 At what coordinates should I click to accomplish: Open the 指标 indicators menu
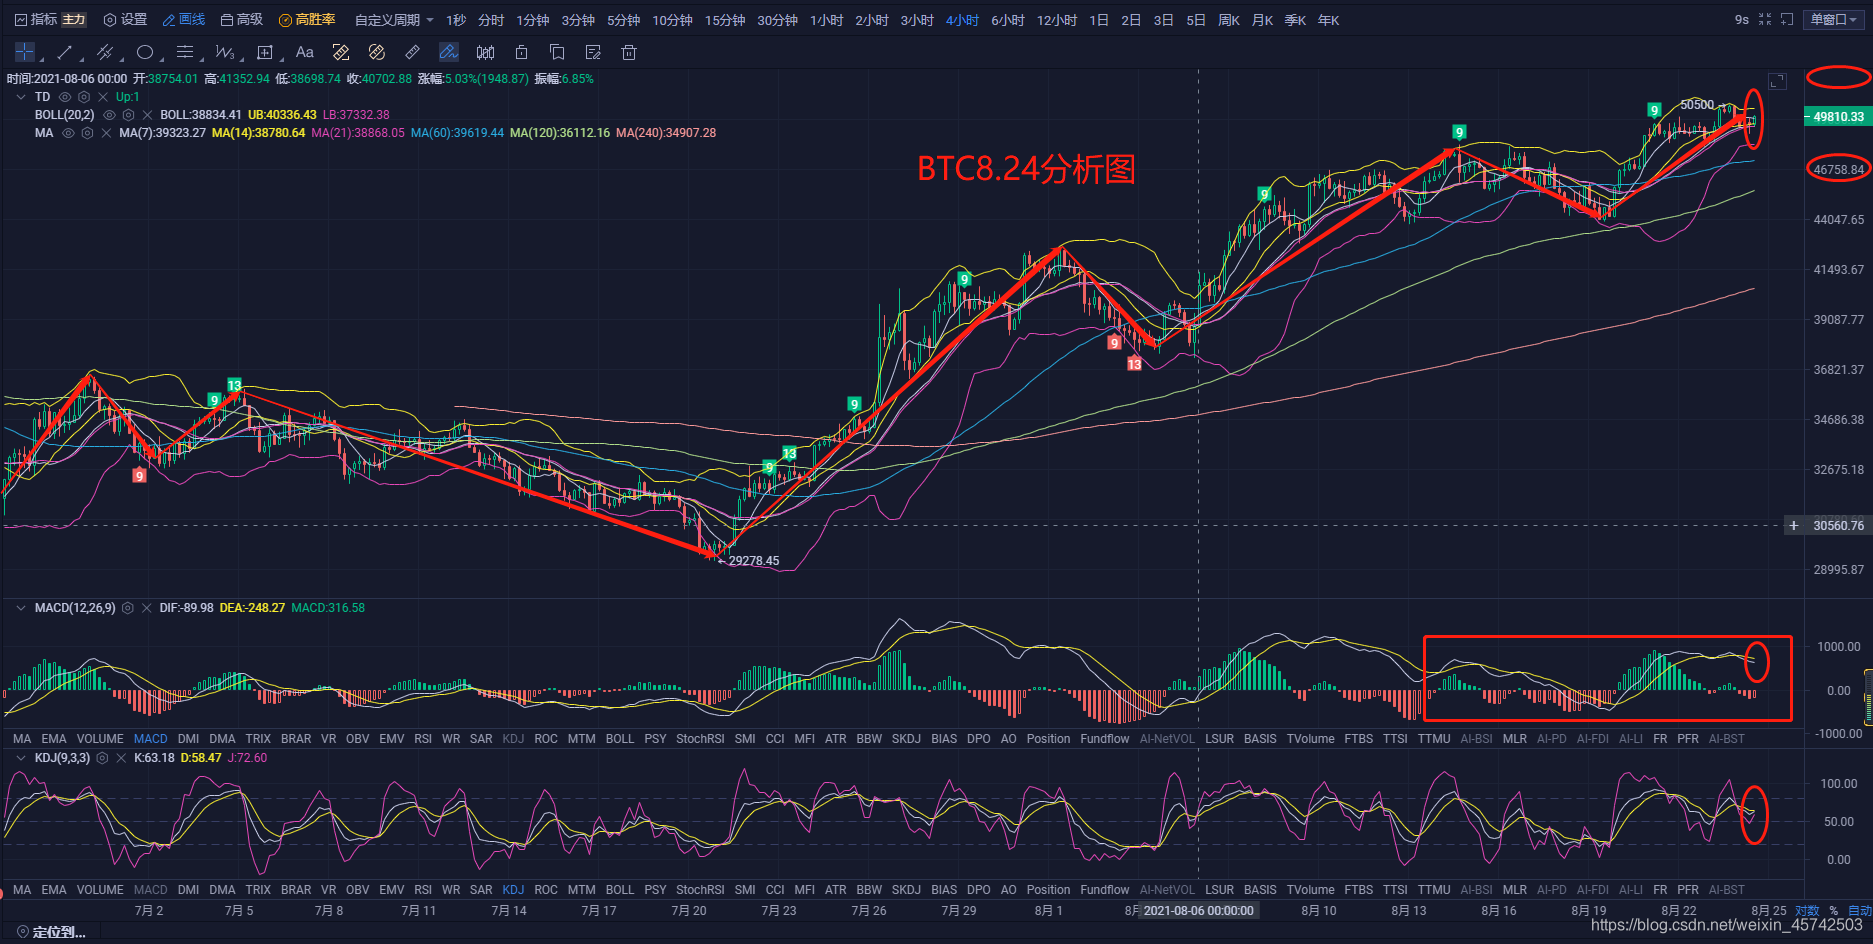36,20
